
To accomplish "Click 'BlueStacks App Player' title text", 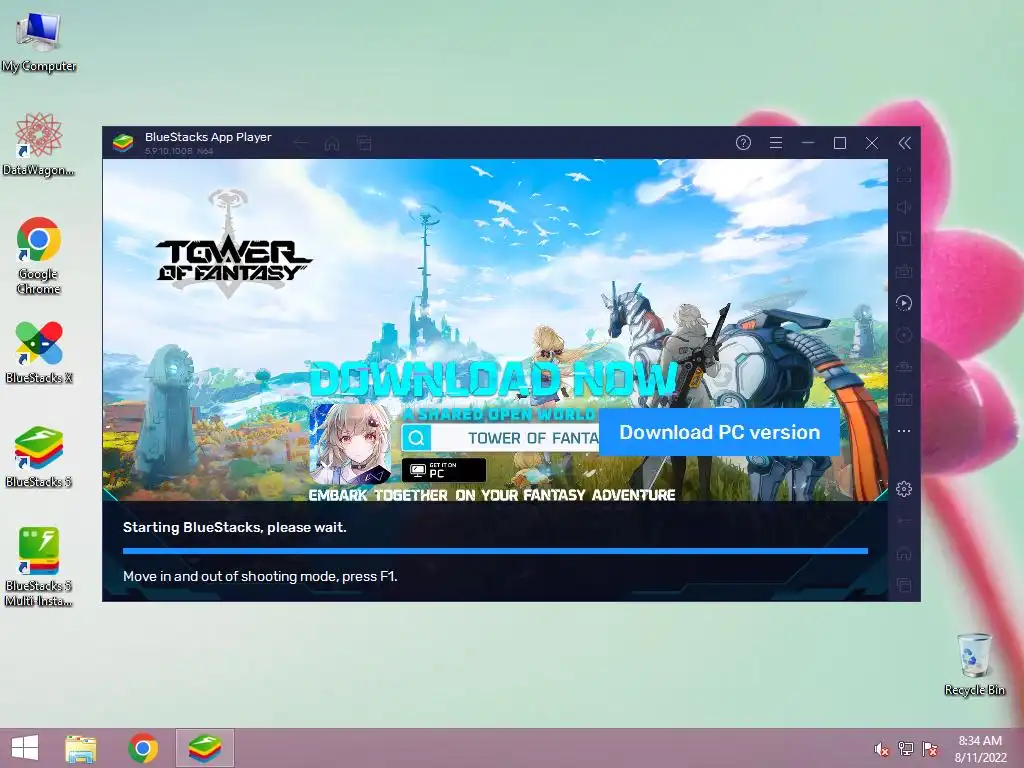I will click(208, 137).
